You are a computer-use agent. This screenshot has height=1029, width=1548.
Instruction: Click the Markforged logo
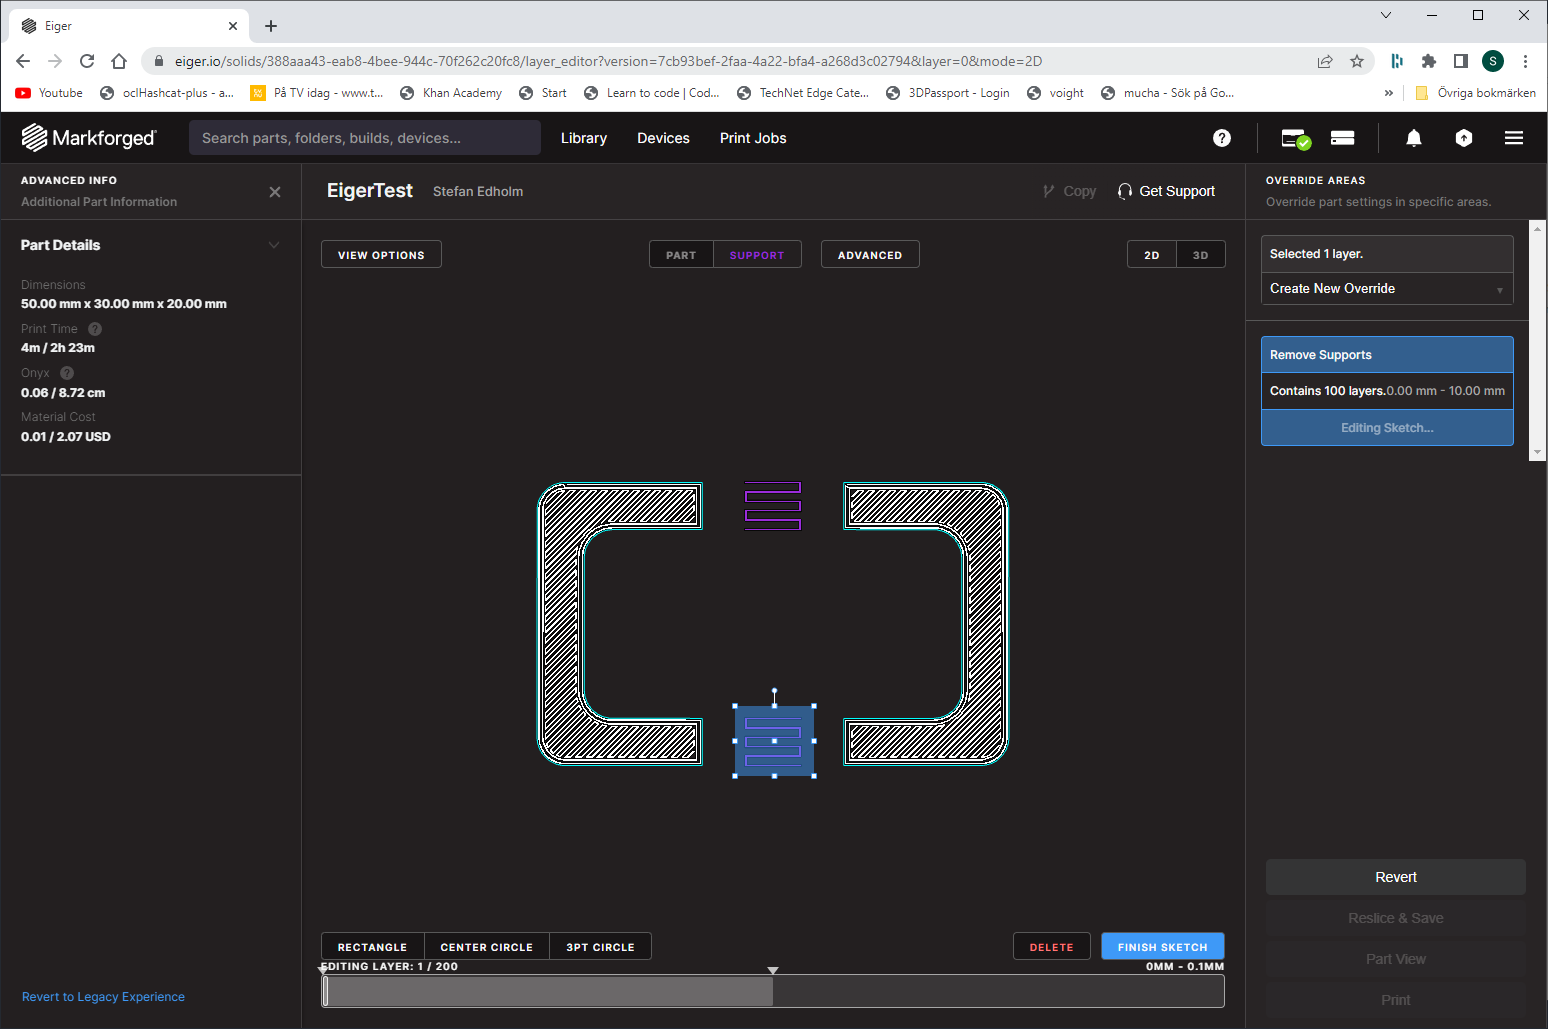pos(89,138)
